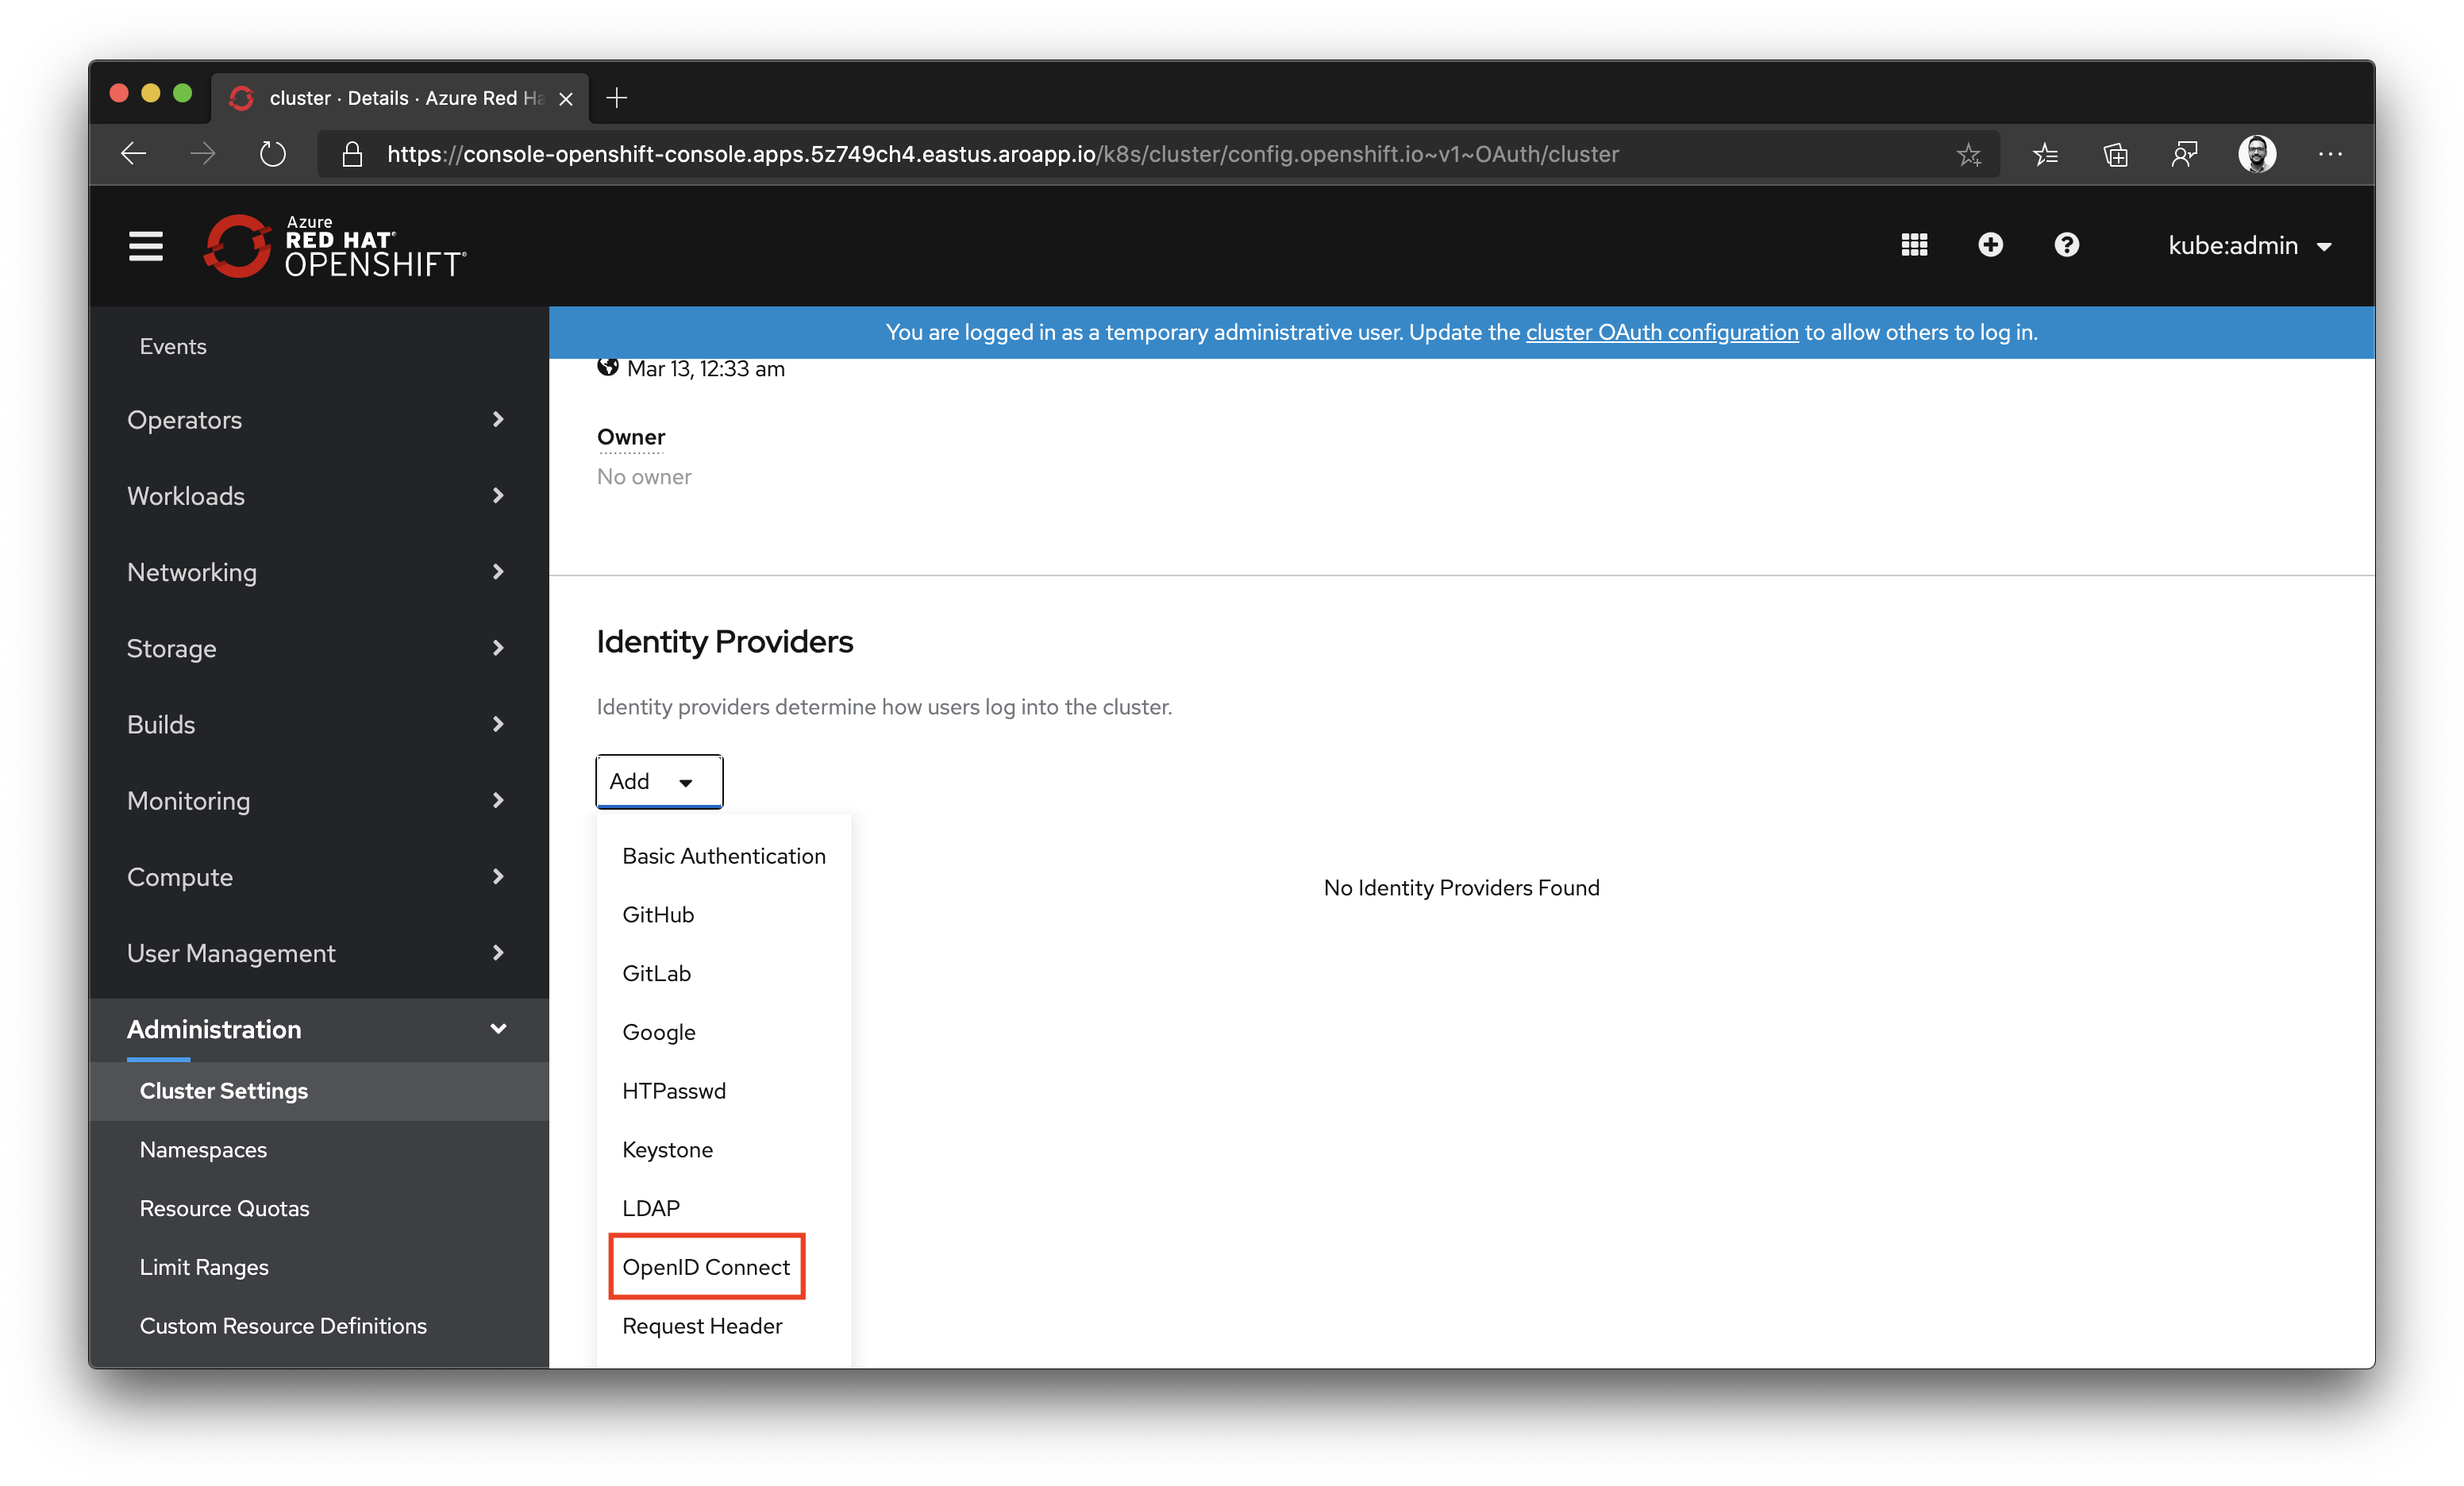Expand the User Management section
This screenshot has width=2464, height=1486.
tap(318, 953)
